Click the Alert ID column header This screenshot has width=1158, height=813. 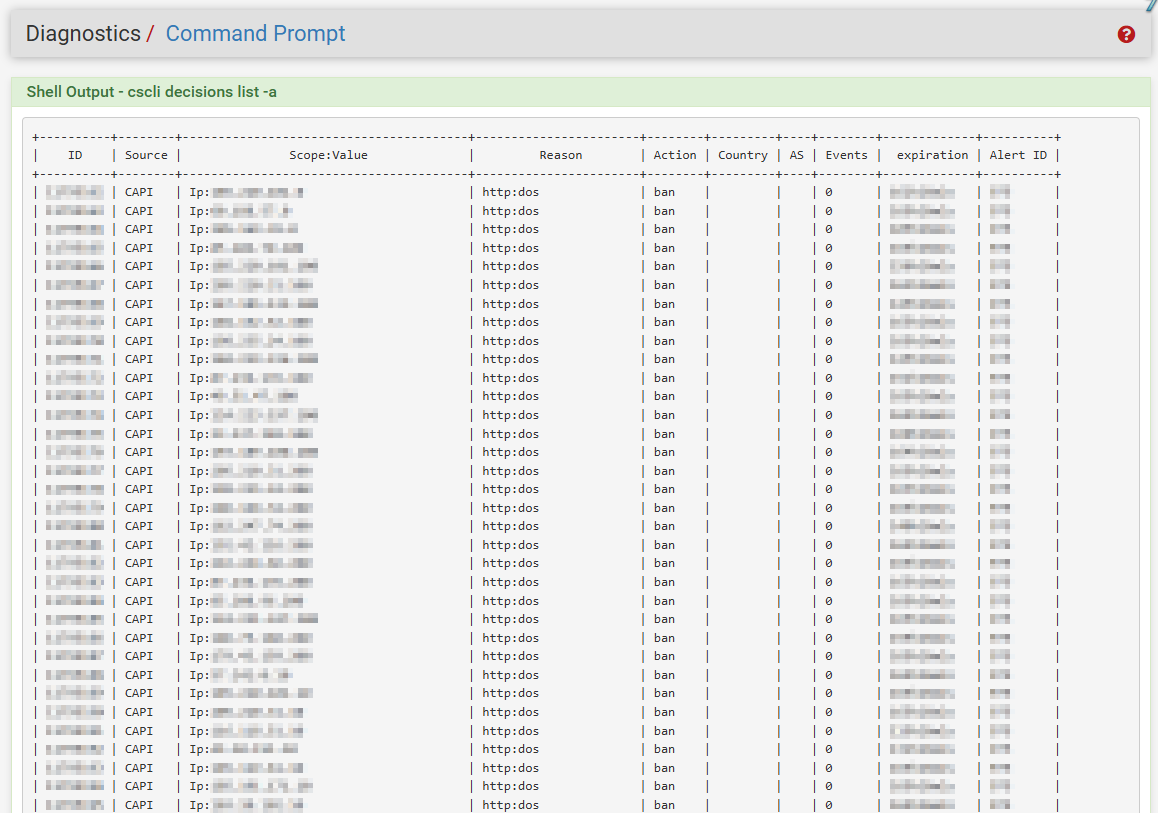tap(1018, 155)
